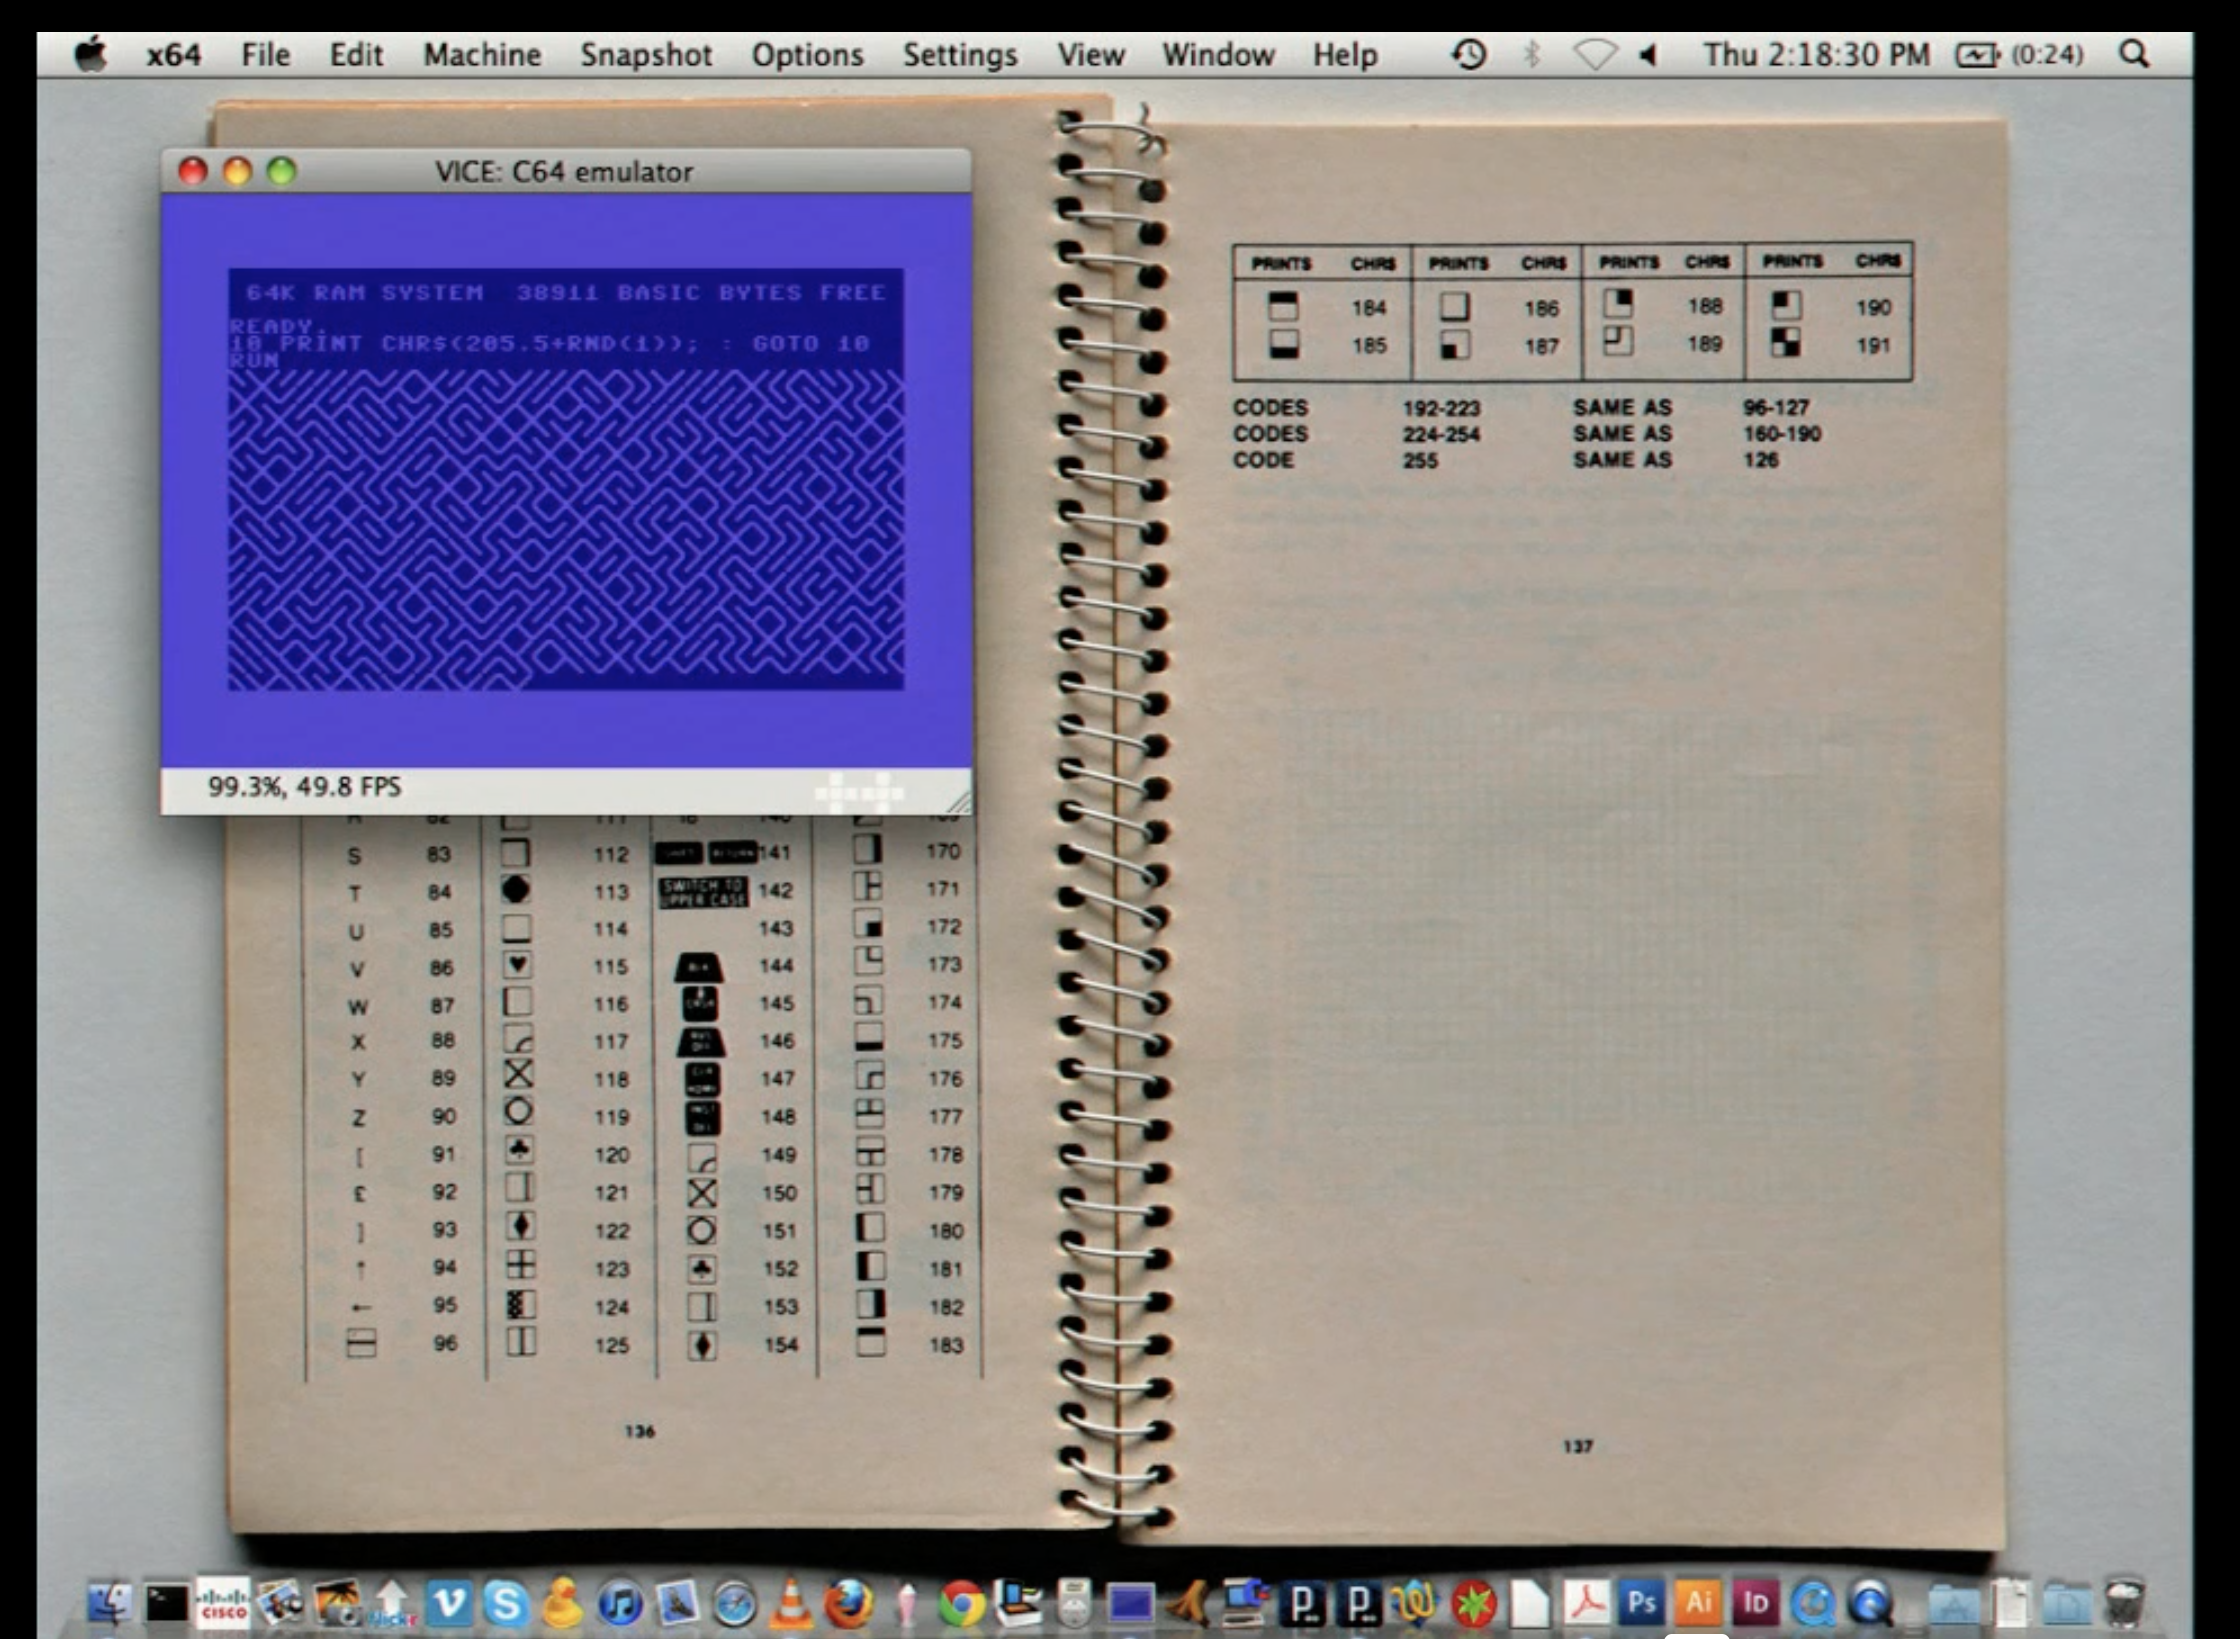Click the VICE window resize grip

(958, 801)
